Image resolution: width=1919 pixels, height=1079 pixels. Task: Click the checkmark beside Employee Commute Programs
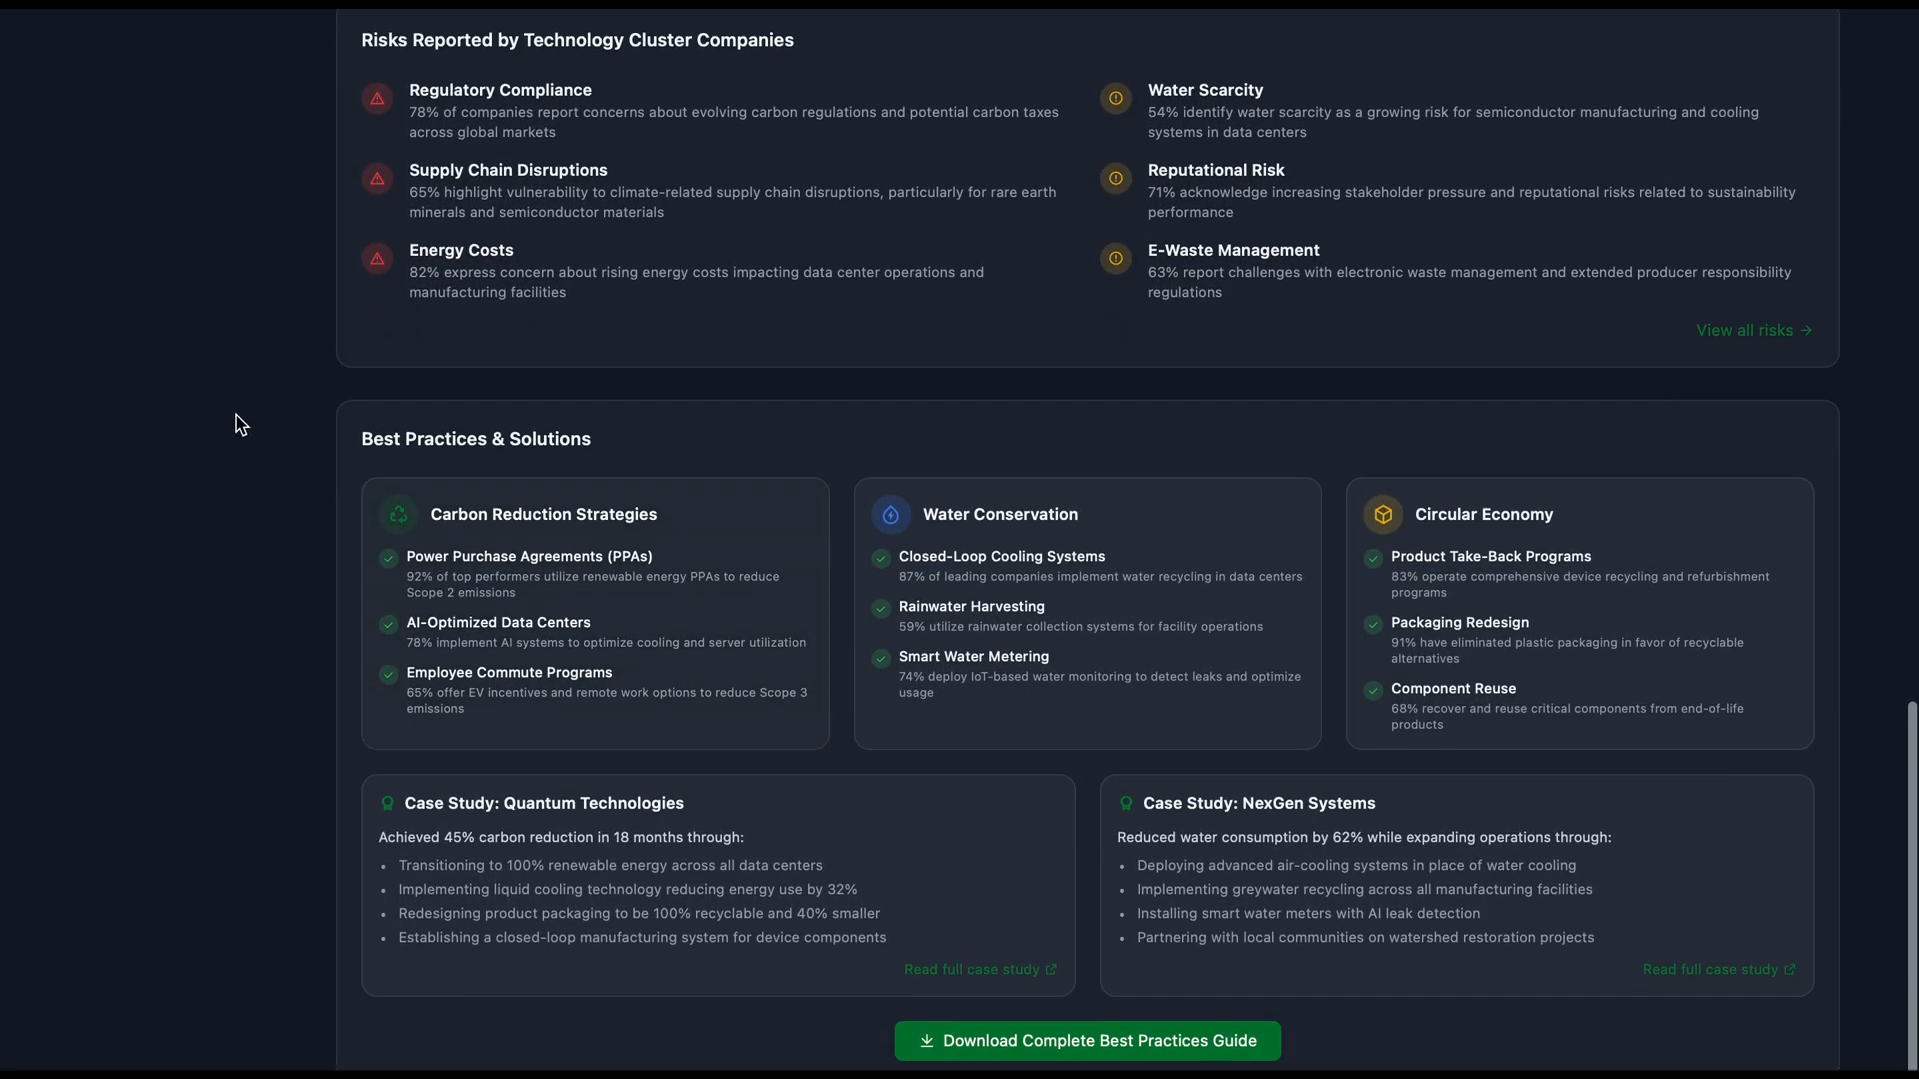tap(388, 674)
